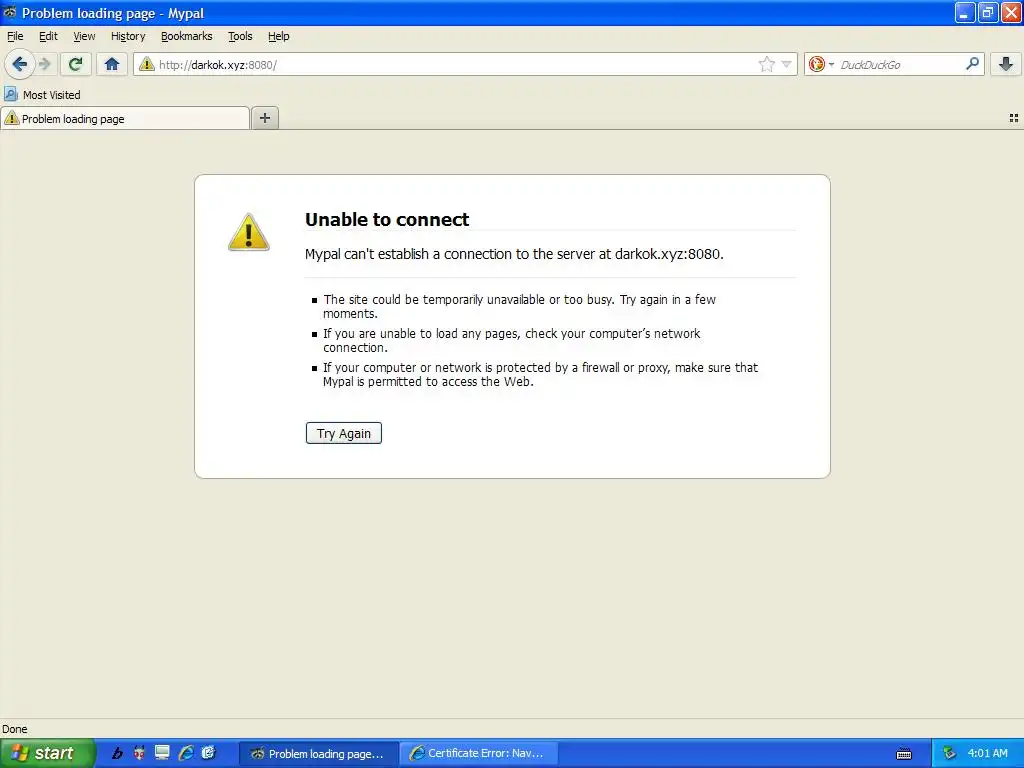Open the Edit menu
This screenshot has height=768, width=1024.
[48, 36]
